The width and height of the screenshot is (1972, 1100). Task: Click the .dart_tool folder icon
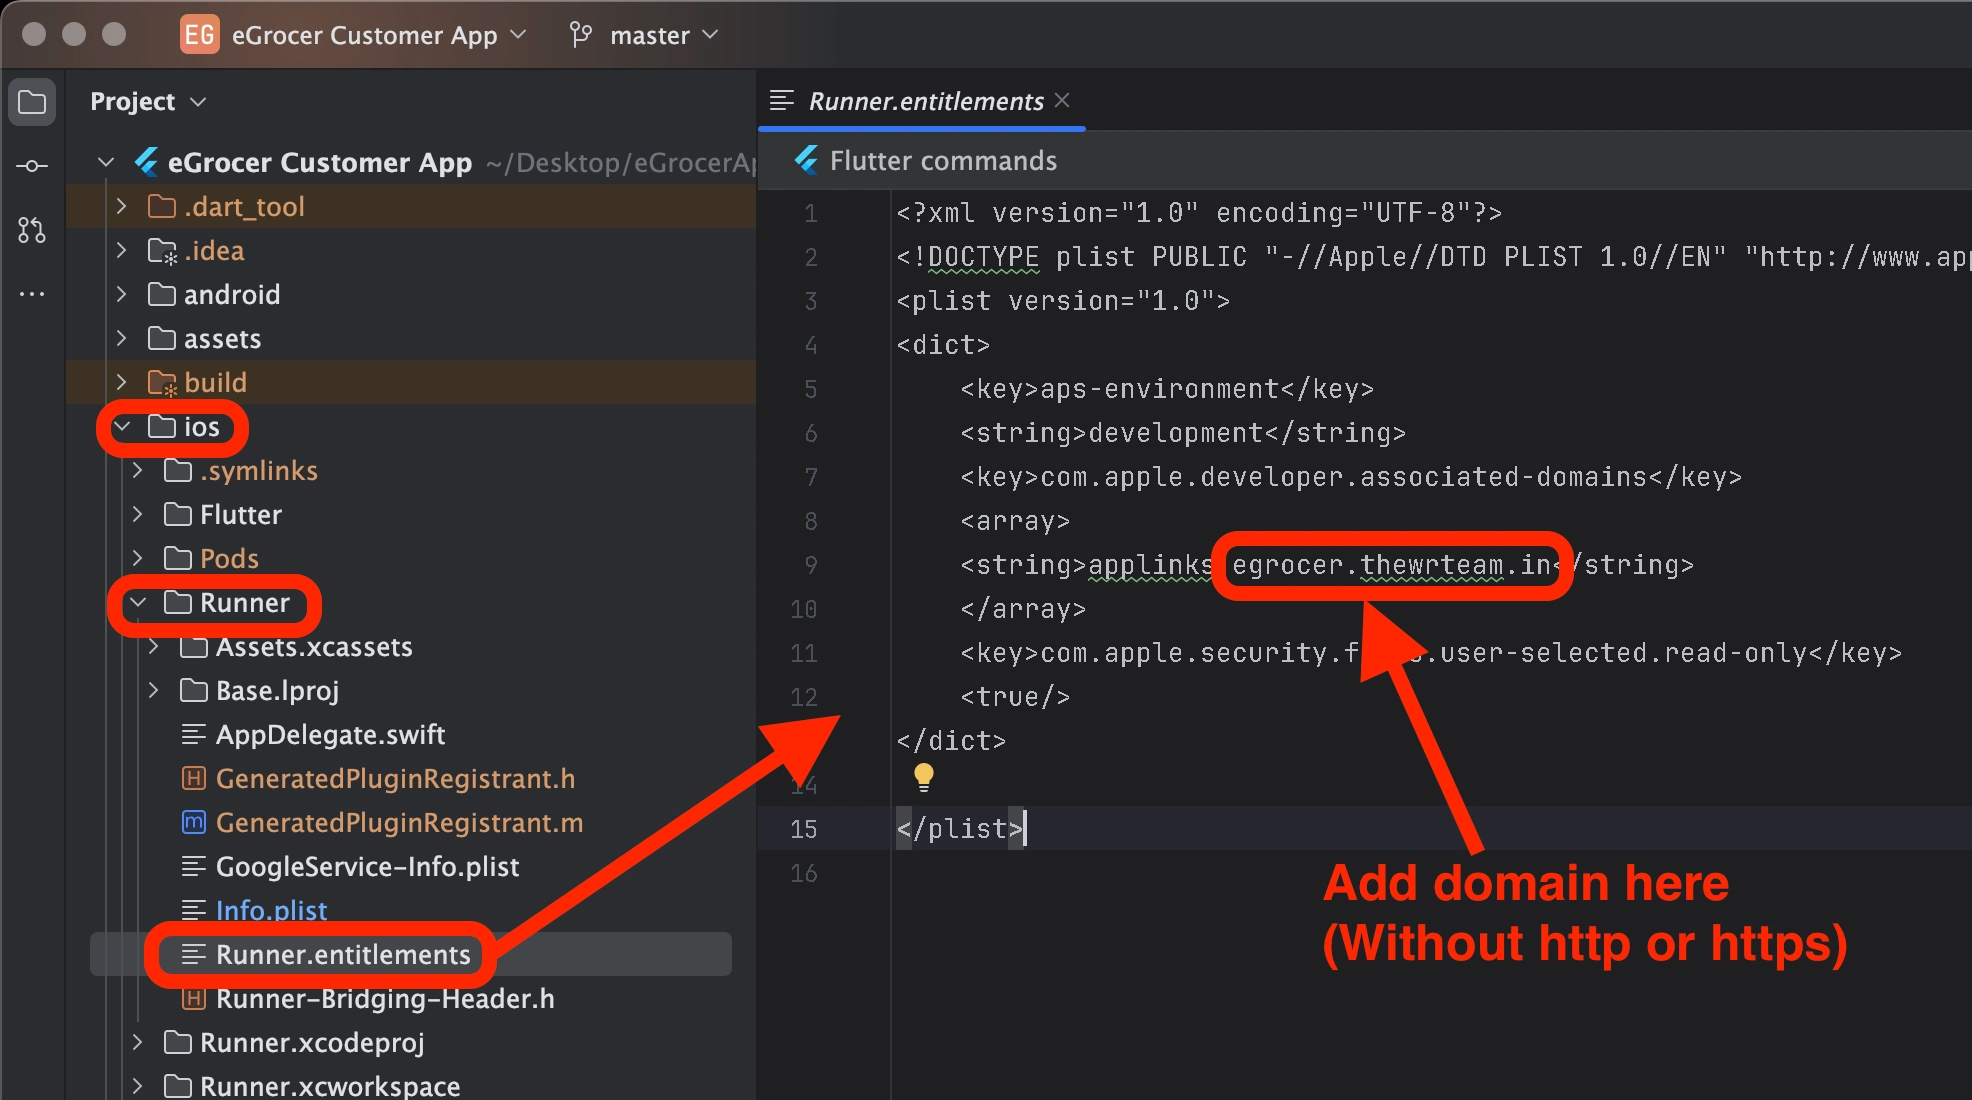tap(162, 206)
